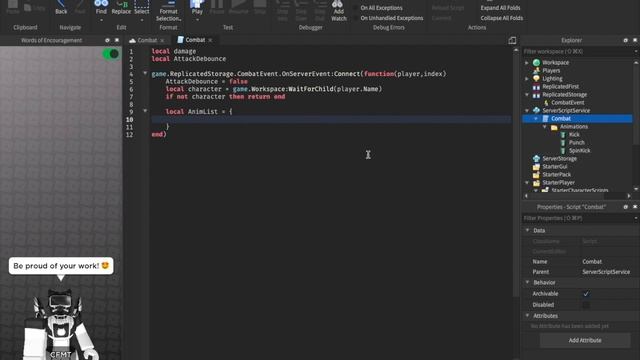Screen dimensions: 640x360
Task: Collapse ServerScriptService tree node
Action: (x=527, y=111)
